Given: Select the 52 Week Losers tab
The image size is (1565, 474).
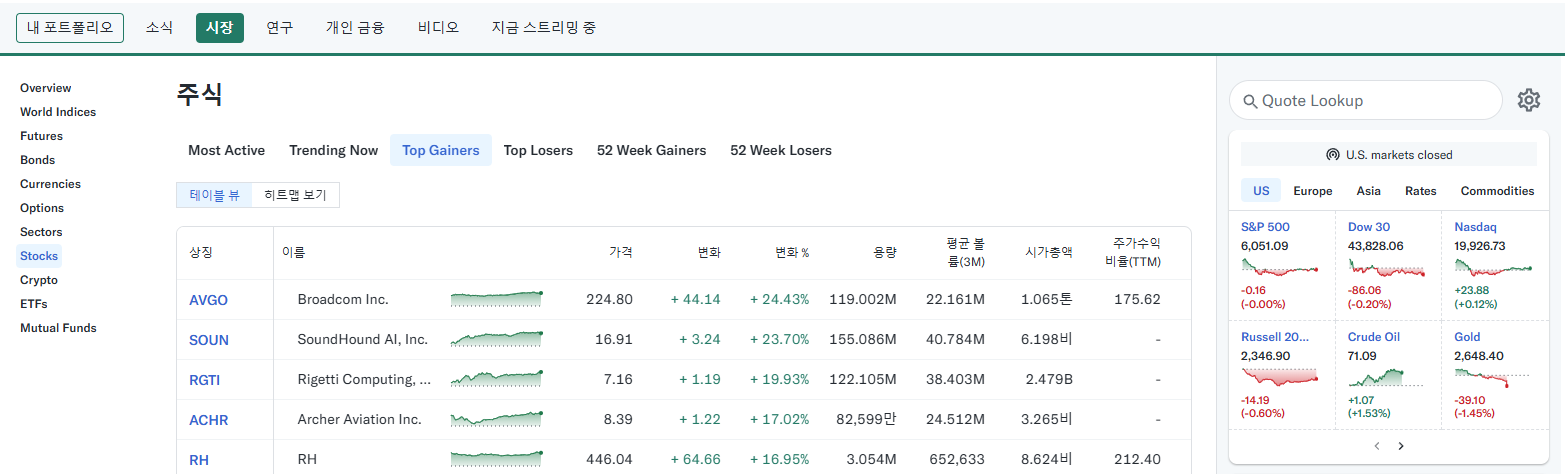Looking at the screenshot, I should coord(781,150).
